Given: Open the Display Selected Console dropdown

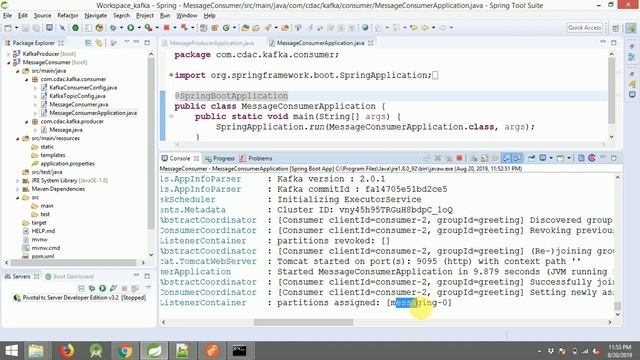Looking at the screenshot, I should 551,158.
